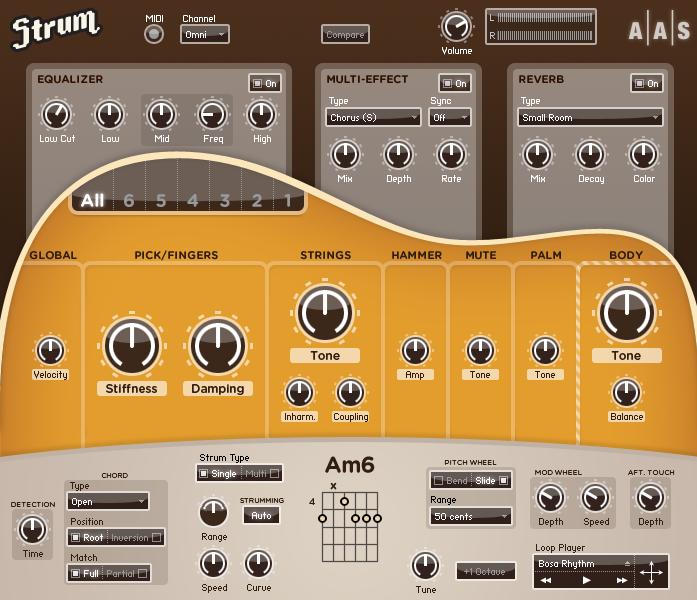Toggle the Multi-Effect On switch
This screenshot has width=697, height=600.
coord(455,83)
